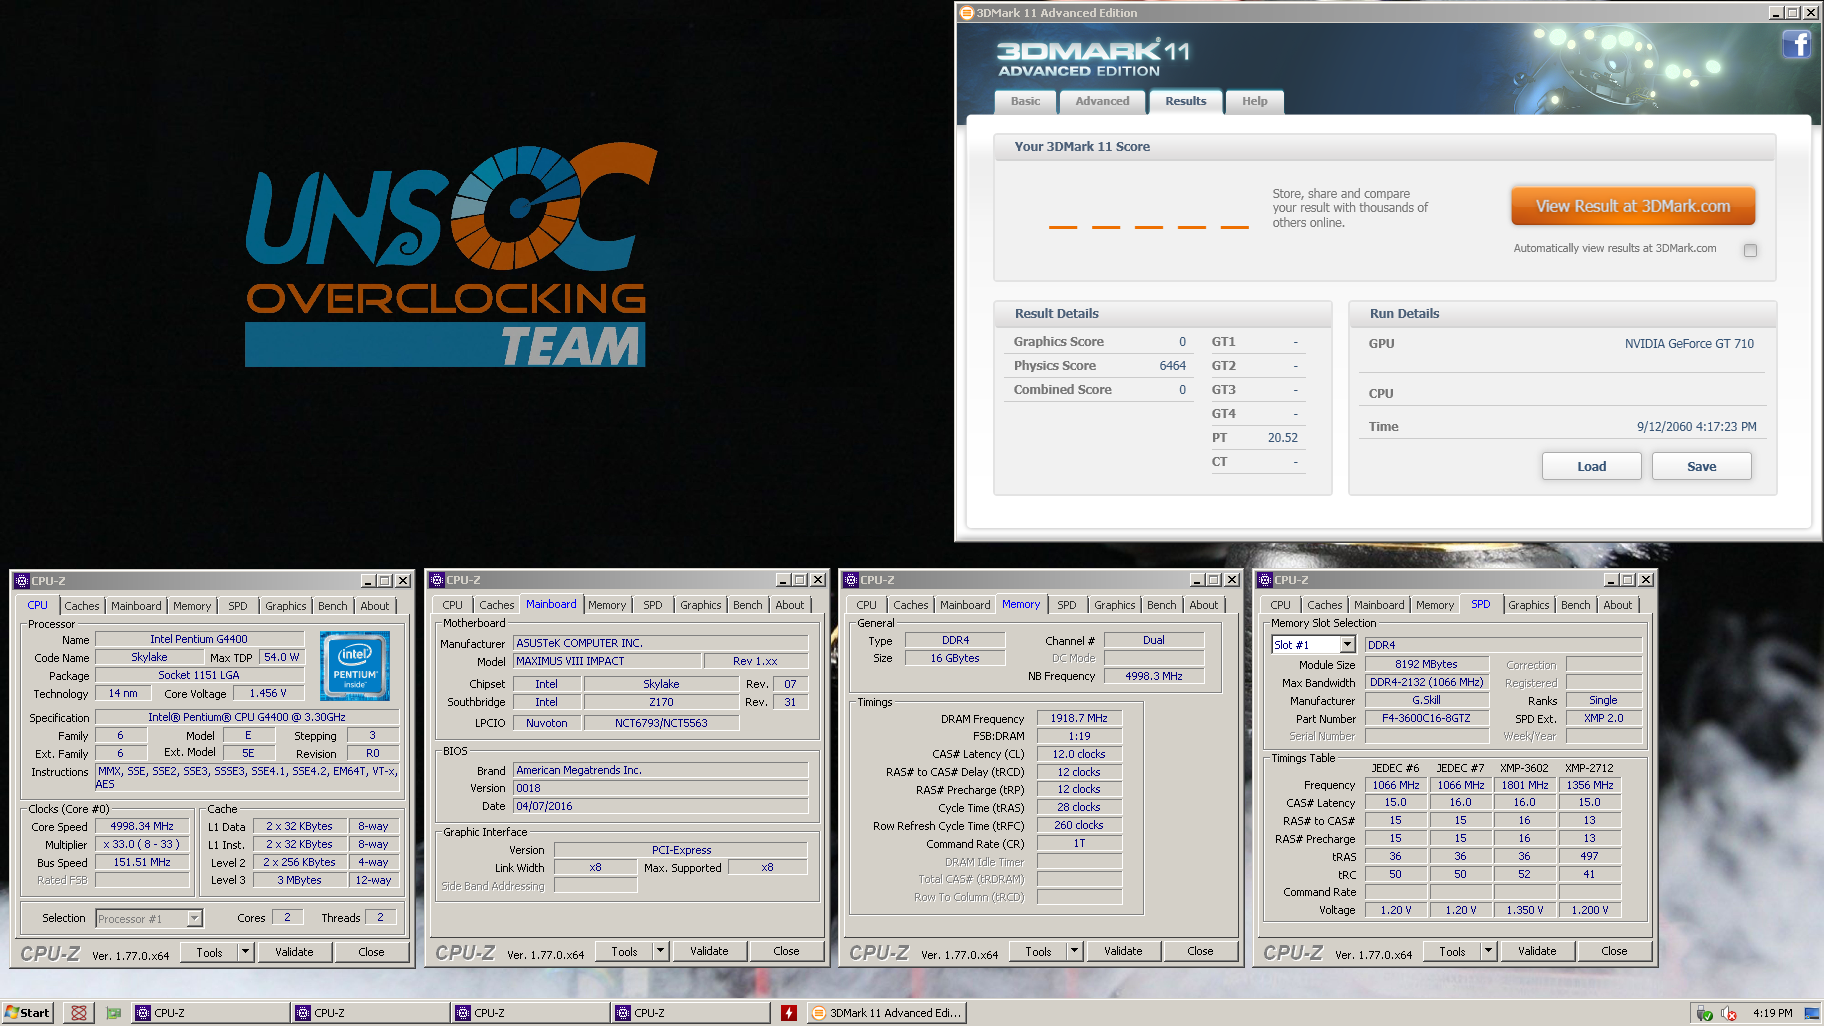Click the muted volume tray icon
1824x1026 pixels.
(1729, 1014)
